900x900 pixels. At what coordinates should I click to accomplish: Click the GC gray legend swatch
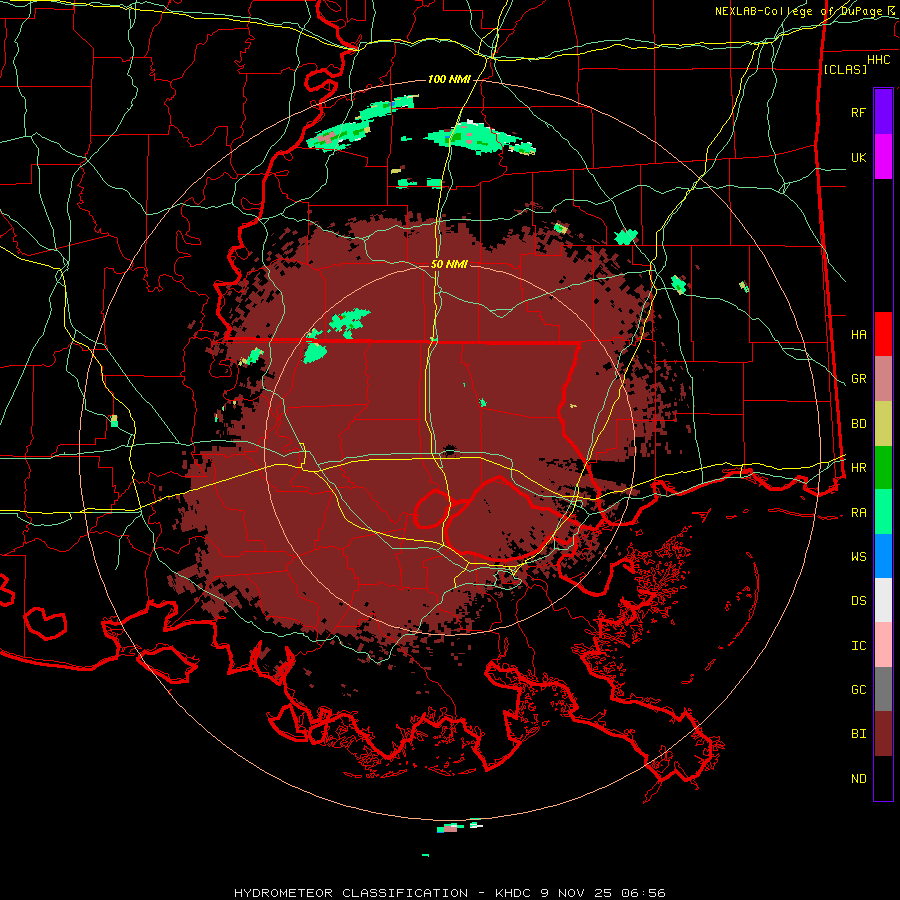click(x=883, y=689)
